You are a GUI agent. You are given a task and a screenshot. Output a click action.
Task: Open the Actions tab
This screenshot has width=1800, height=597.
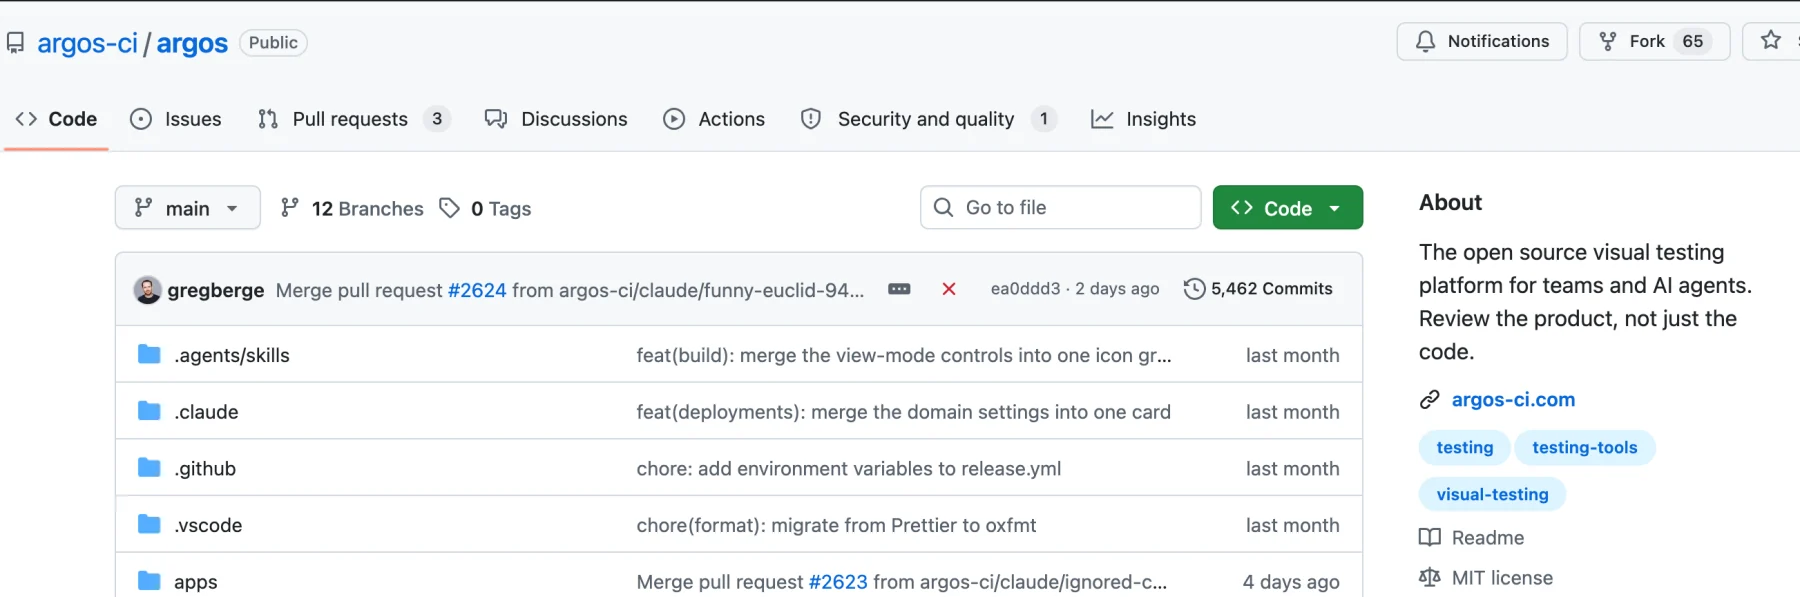[x=714, y=119]
